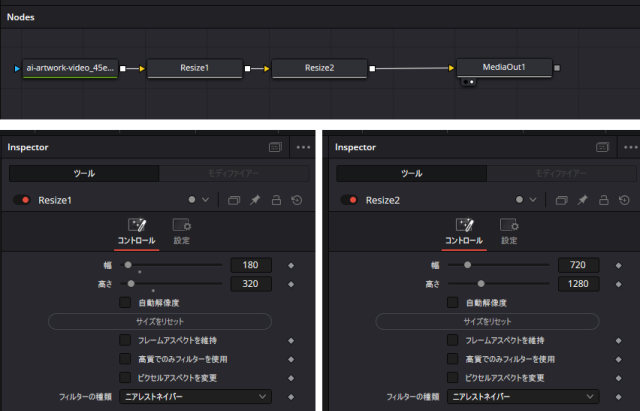The height and width of the screenshot is (411, 640).
Task: Click height field showing 320
Action: (251, 284)
